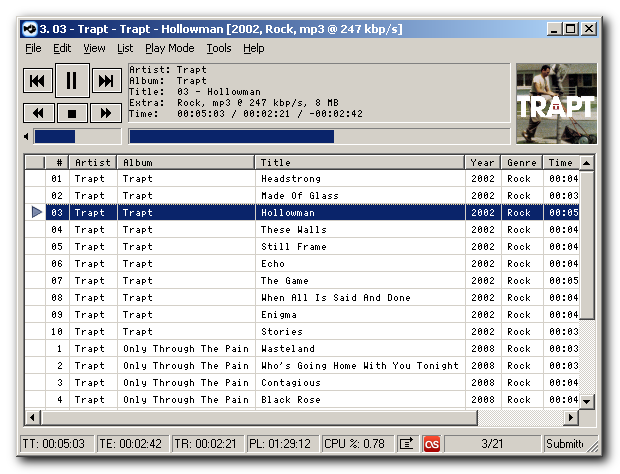Sort playlist by Genre column
The height and width of the screenshot is (474, 620).
point(522,162)
